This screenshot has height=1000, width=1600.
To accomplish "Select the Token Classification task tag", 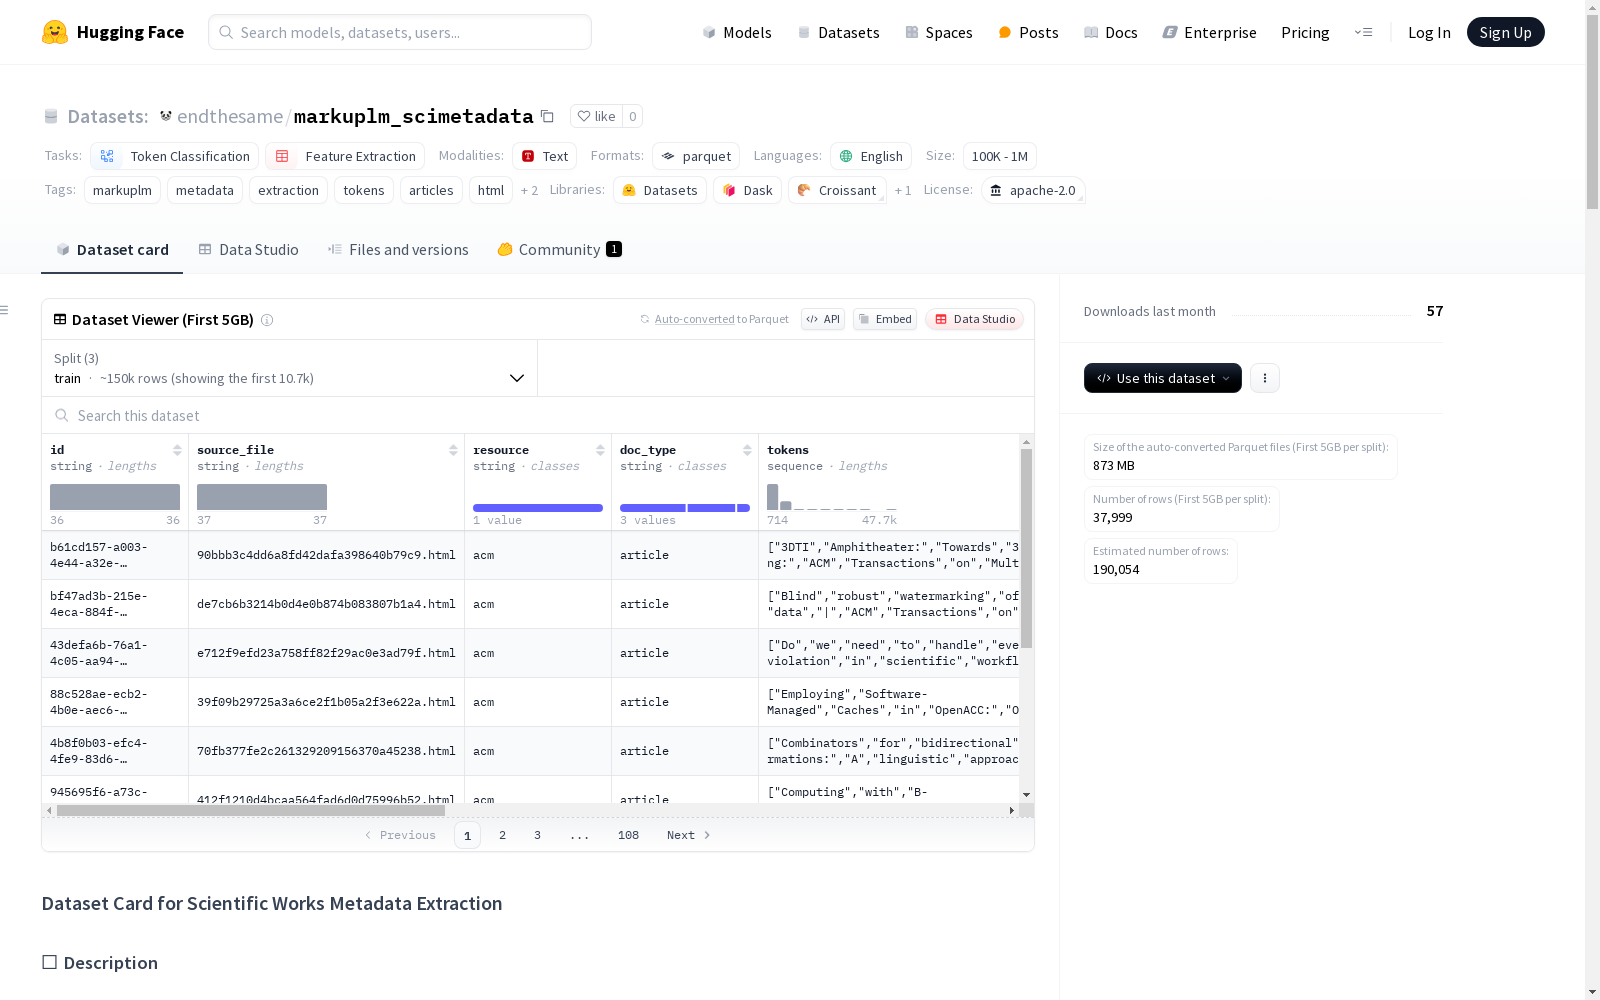I will (175, 156).
